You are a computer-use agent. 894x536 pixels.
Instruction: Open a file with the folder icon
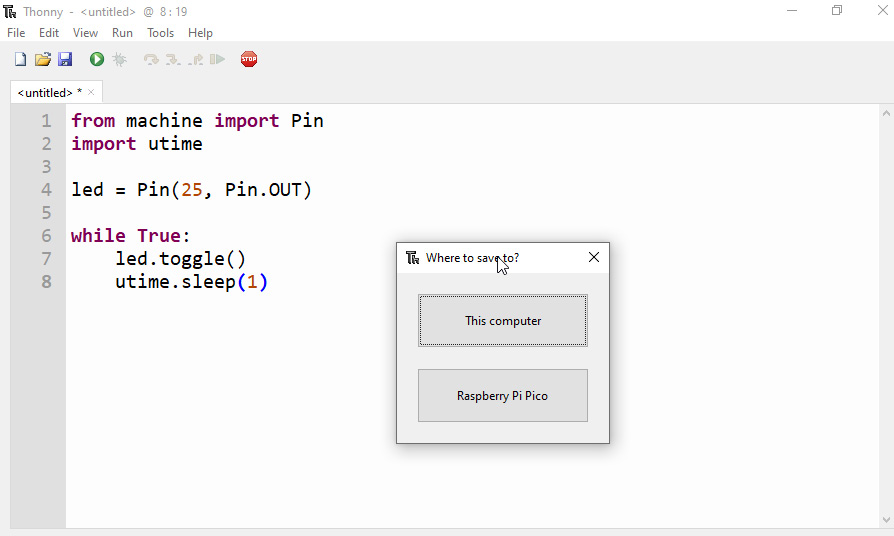tap(43, 59)
